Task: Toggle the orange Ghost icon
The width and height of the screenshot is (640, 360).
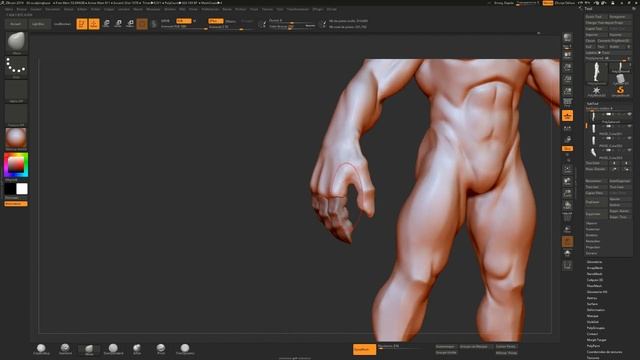Action: pyautogui.click(x=567, y=242)
